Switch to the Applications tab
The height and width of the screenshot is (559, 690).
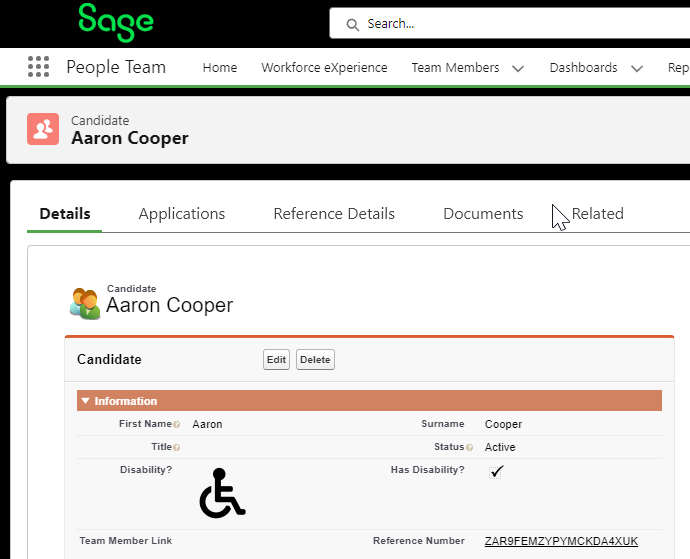182,214
